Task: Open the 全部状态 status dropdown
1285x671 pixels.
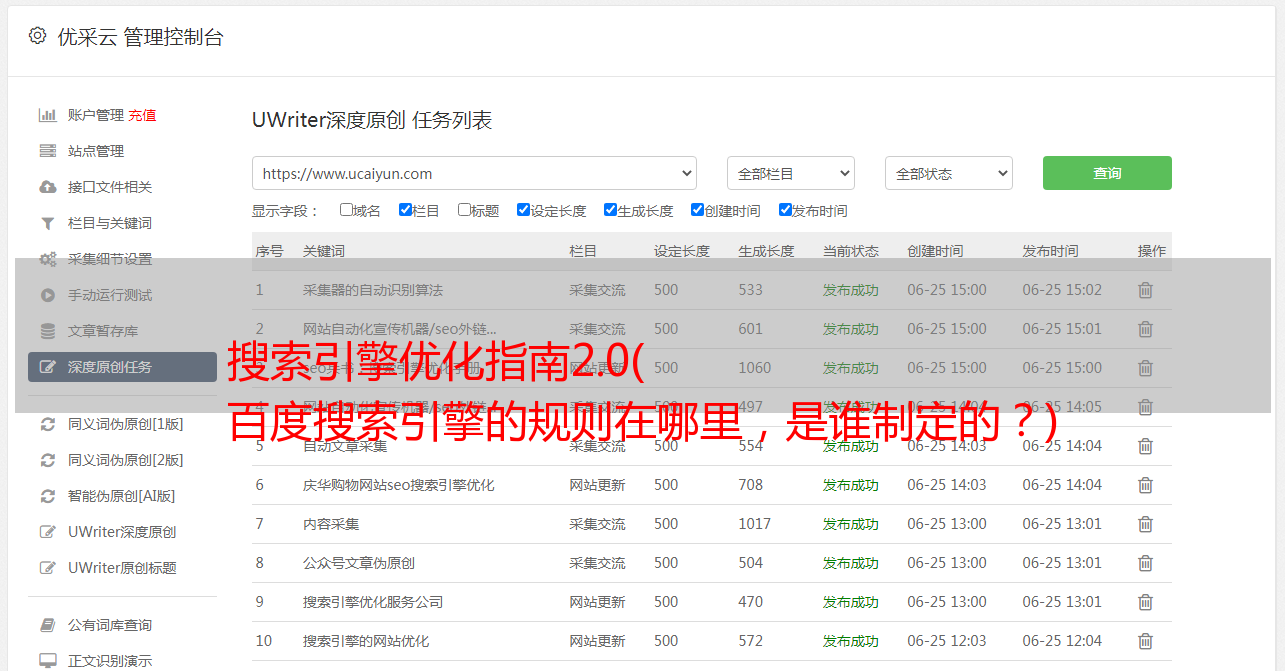Action: click(x=948, y=173)
